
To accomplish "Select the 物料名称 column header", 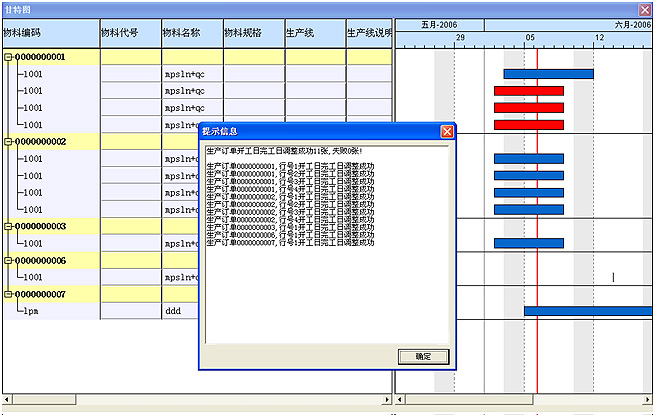I will click(x=193, y=33).
